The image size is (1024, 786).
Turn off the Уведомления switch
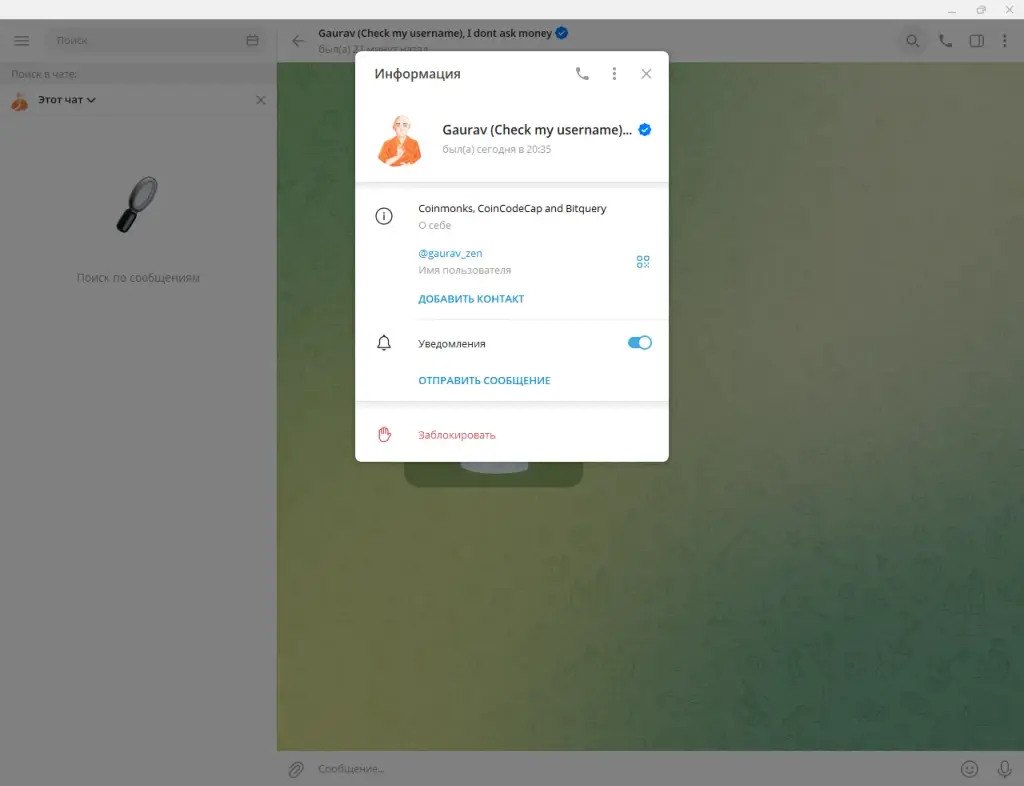(639, 343)
